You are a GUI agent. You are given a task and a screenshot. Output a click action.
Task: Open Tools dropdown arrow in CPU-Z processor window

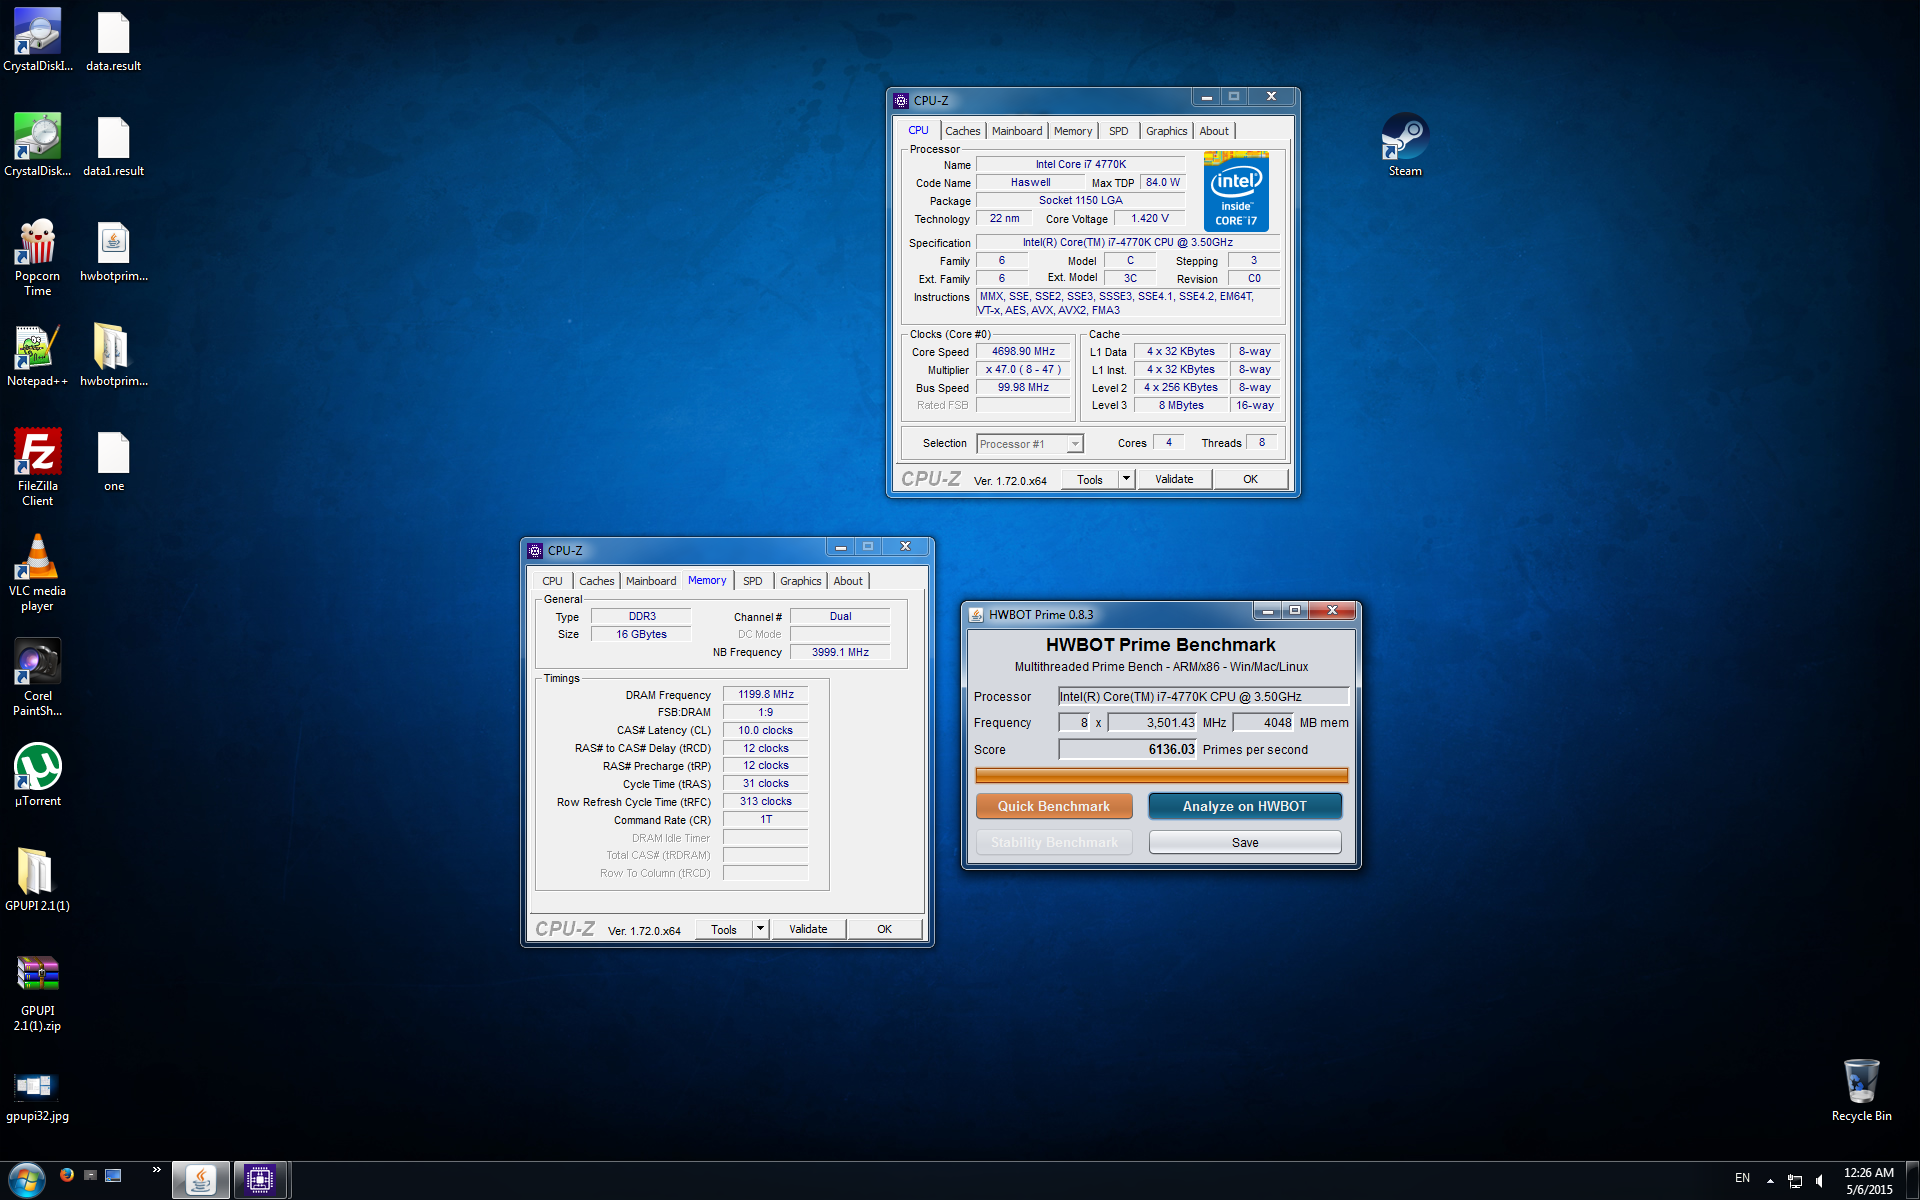(x=1126, y=479)
